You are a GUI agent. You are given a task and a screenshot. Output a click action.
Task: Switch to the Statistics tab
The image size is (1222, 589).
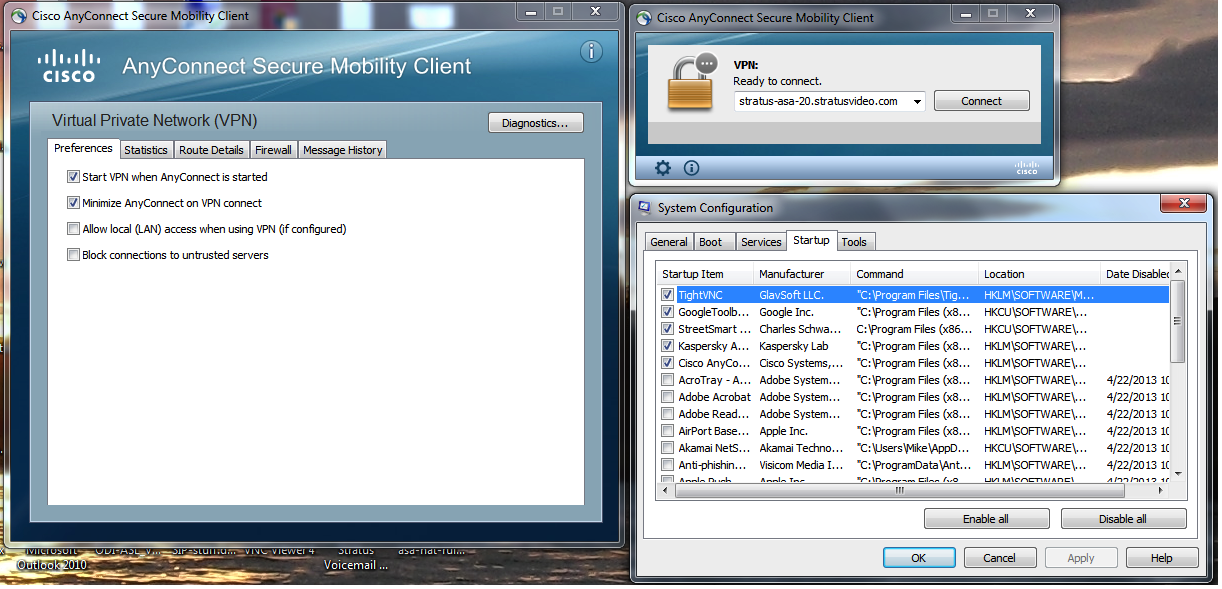tap(146, 150)
